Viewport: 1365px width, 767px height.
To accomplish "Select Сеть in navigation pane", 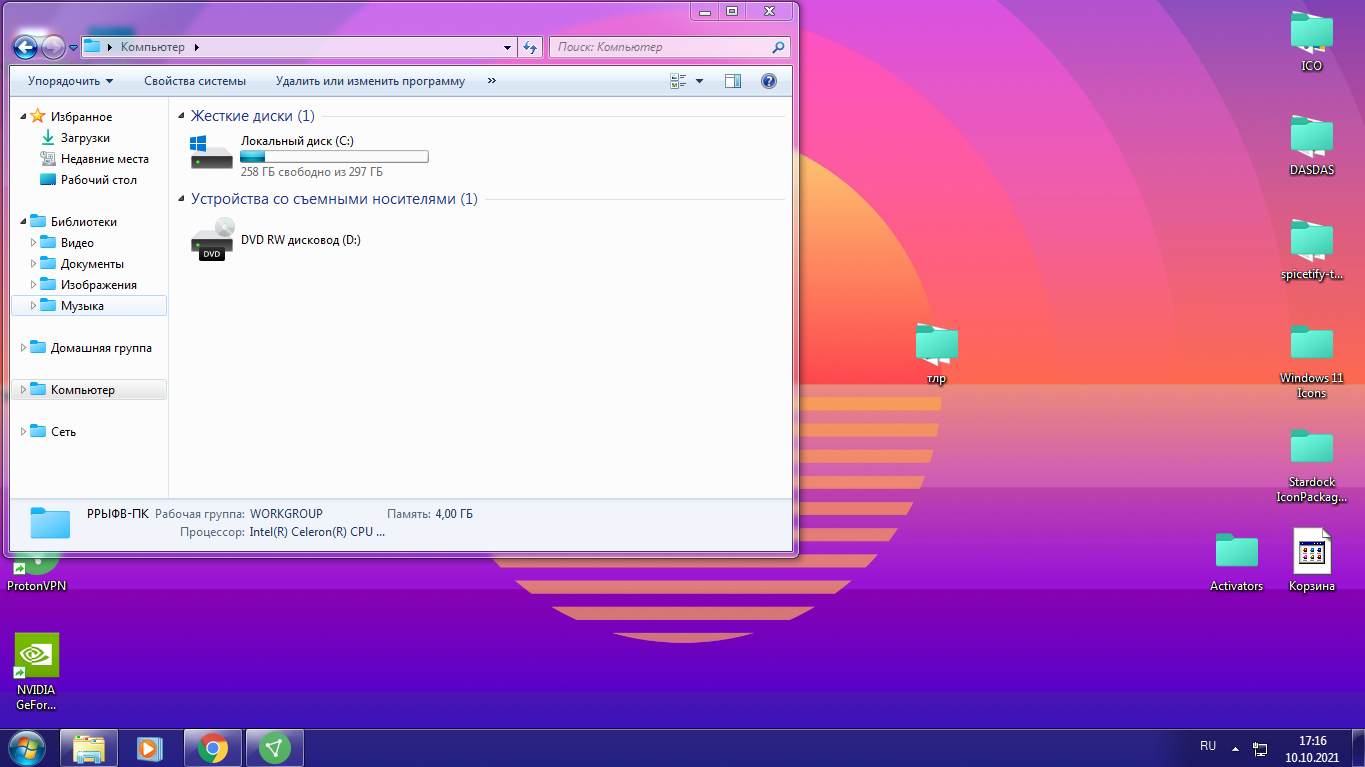I will (x=64, y=432).
